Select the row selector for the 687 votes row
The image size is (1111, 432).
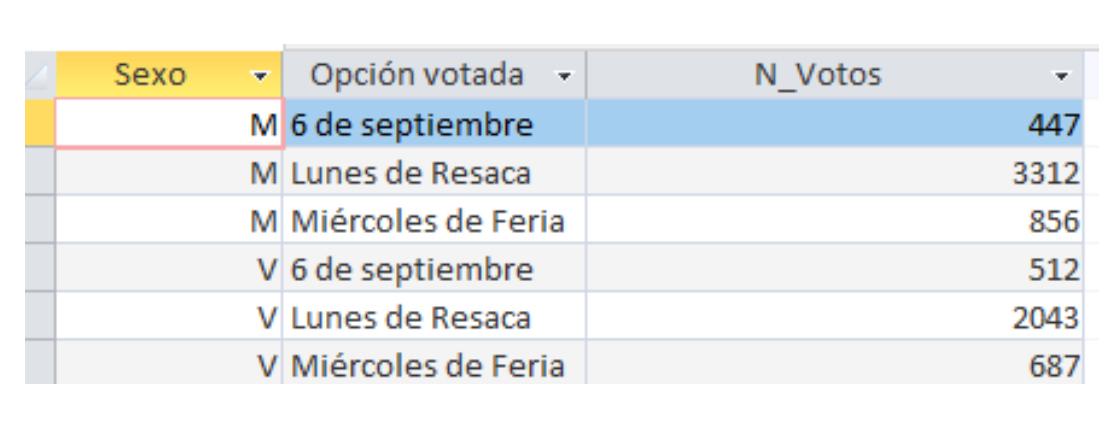pos(40,363)
